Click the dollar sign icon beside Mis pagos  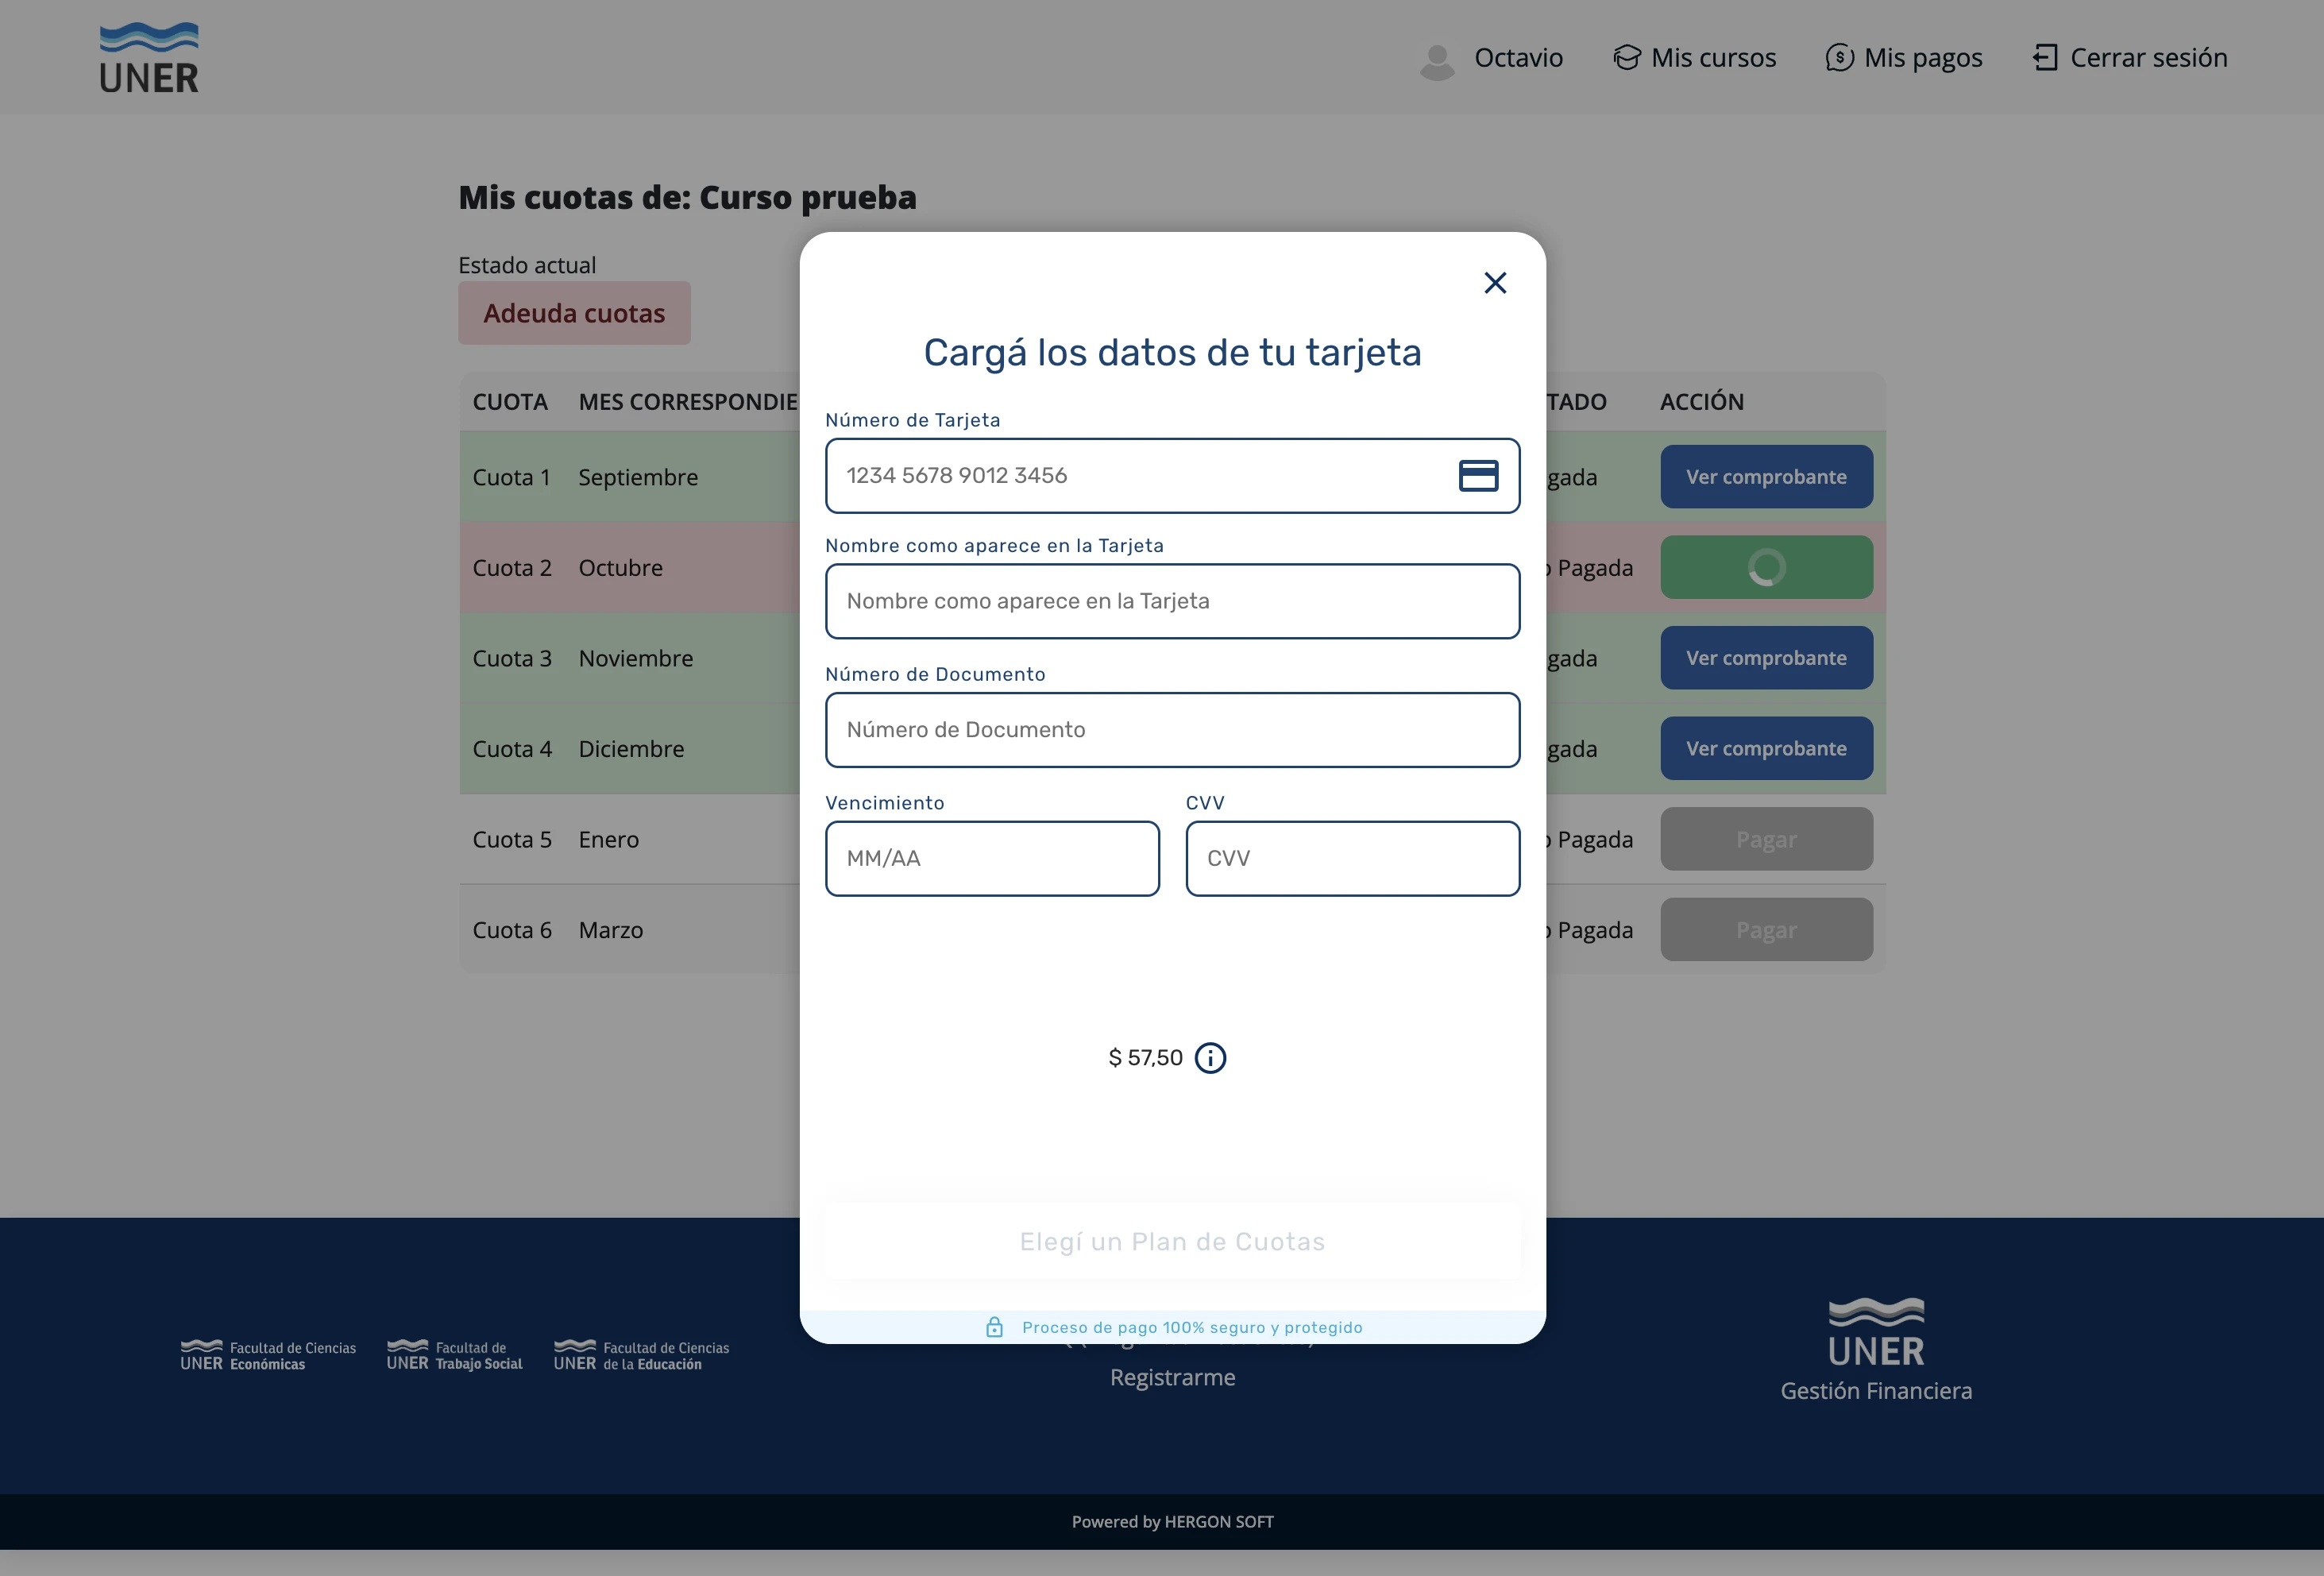[x=1840, y=57]
